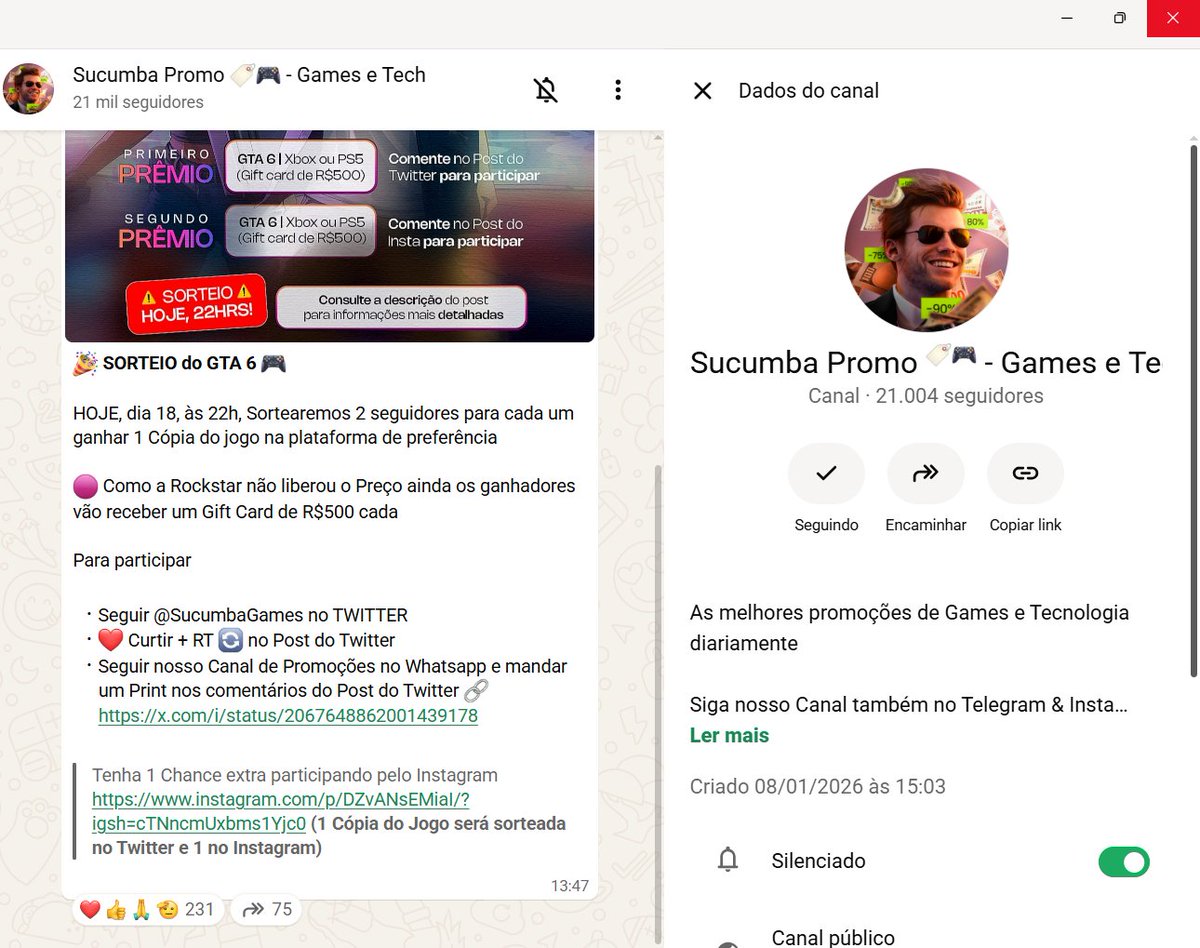The width and height of the screenshot is (1200, 948).
Task: Open the Instagram post link
Action: coord(280,811)
